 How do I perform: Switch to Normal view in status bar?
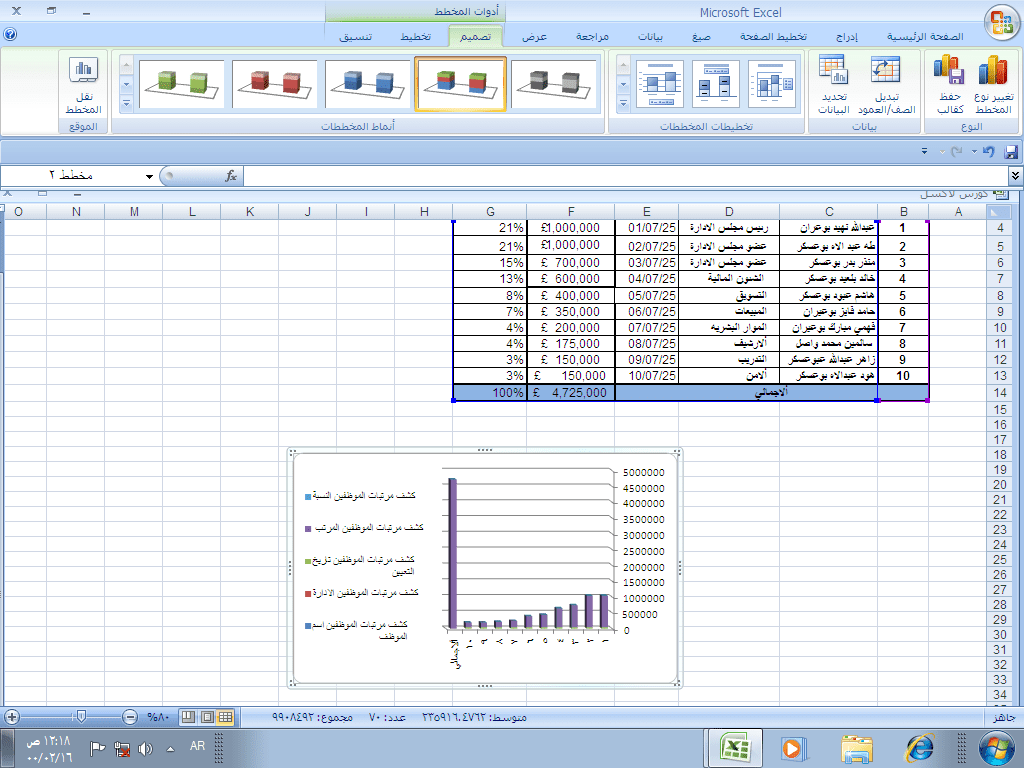point(226,717)
